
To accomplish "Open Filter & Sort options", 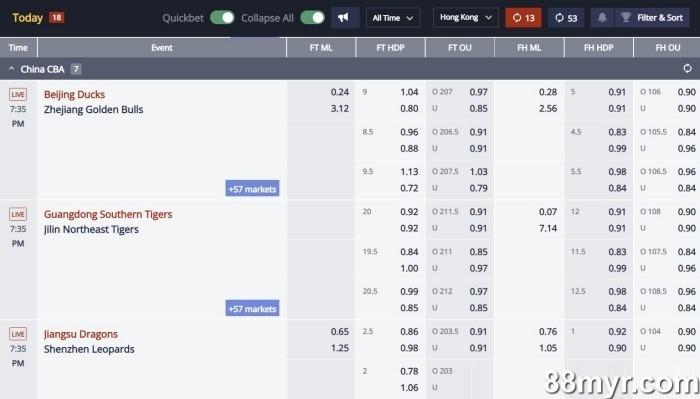I will (x=653, y=18).
